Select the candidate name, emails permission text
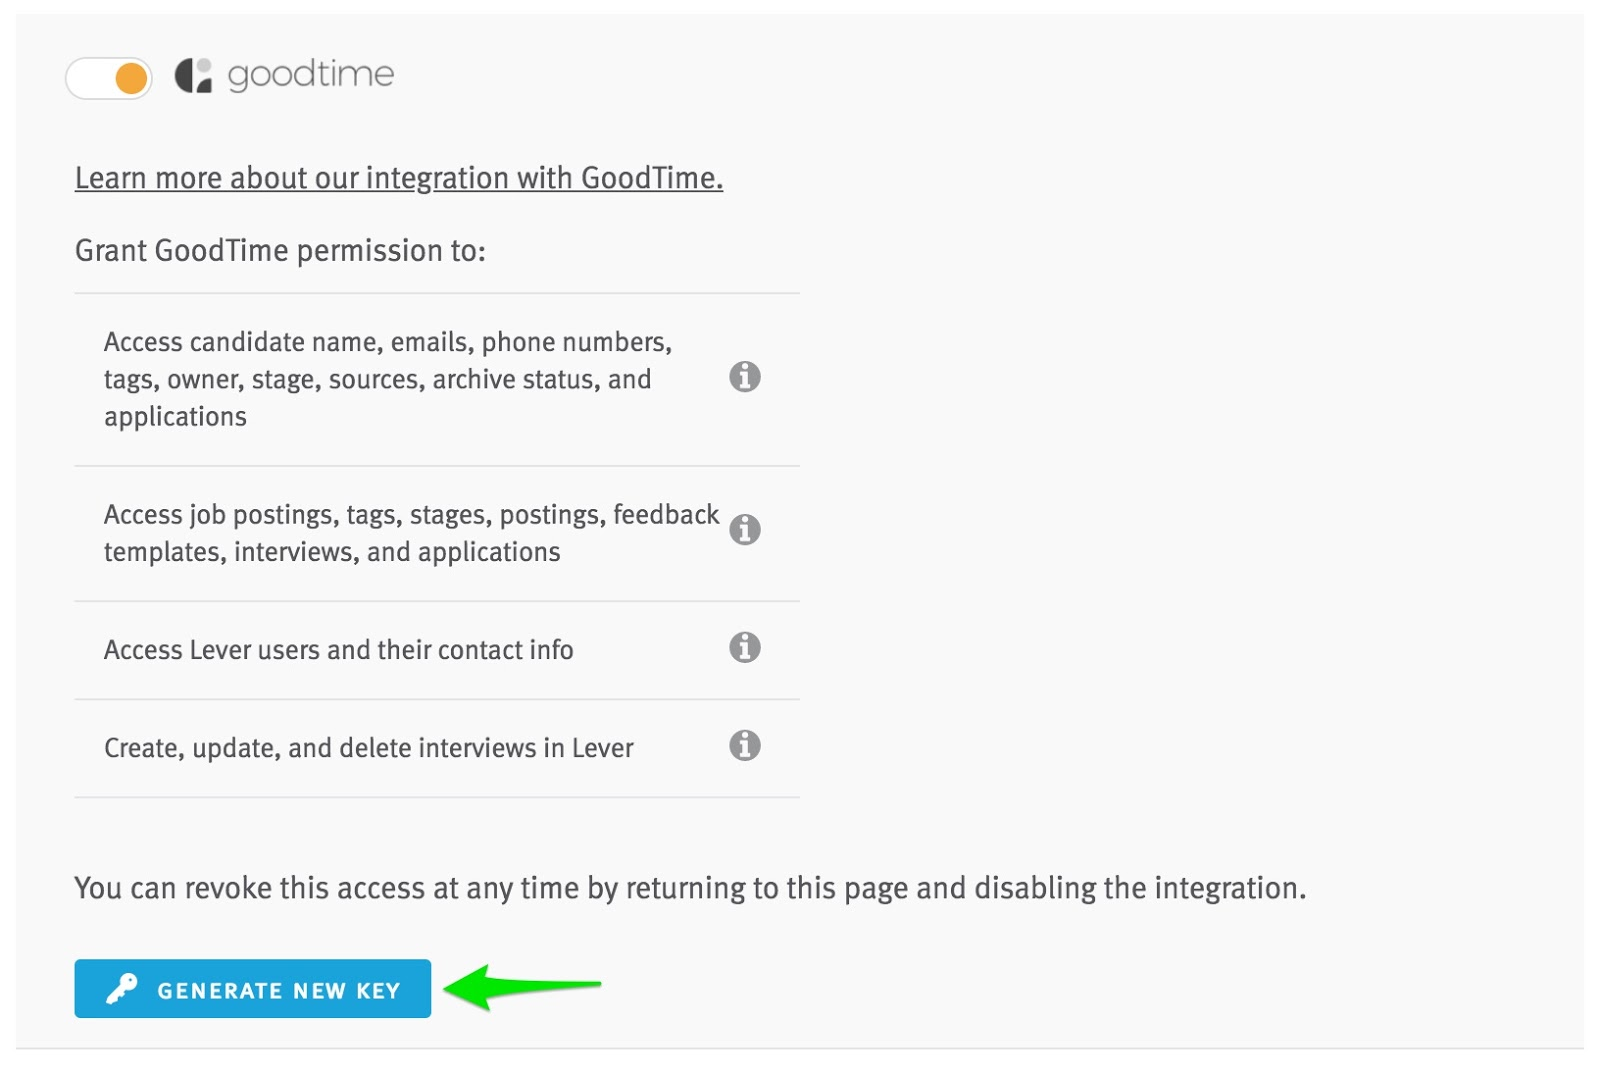 coord(387,379)
